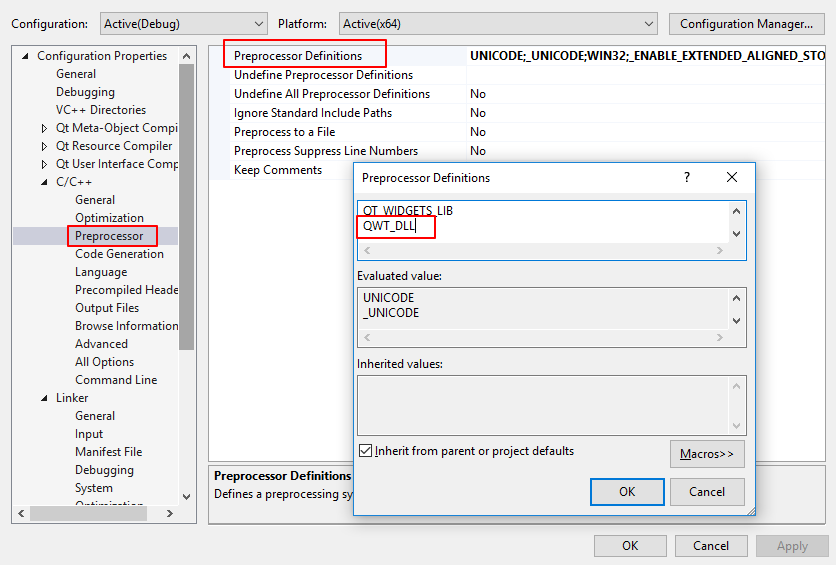Open VC++ Directories settings
Viewport: 836px width, 565px height.
[x=100, y=110]
